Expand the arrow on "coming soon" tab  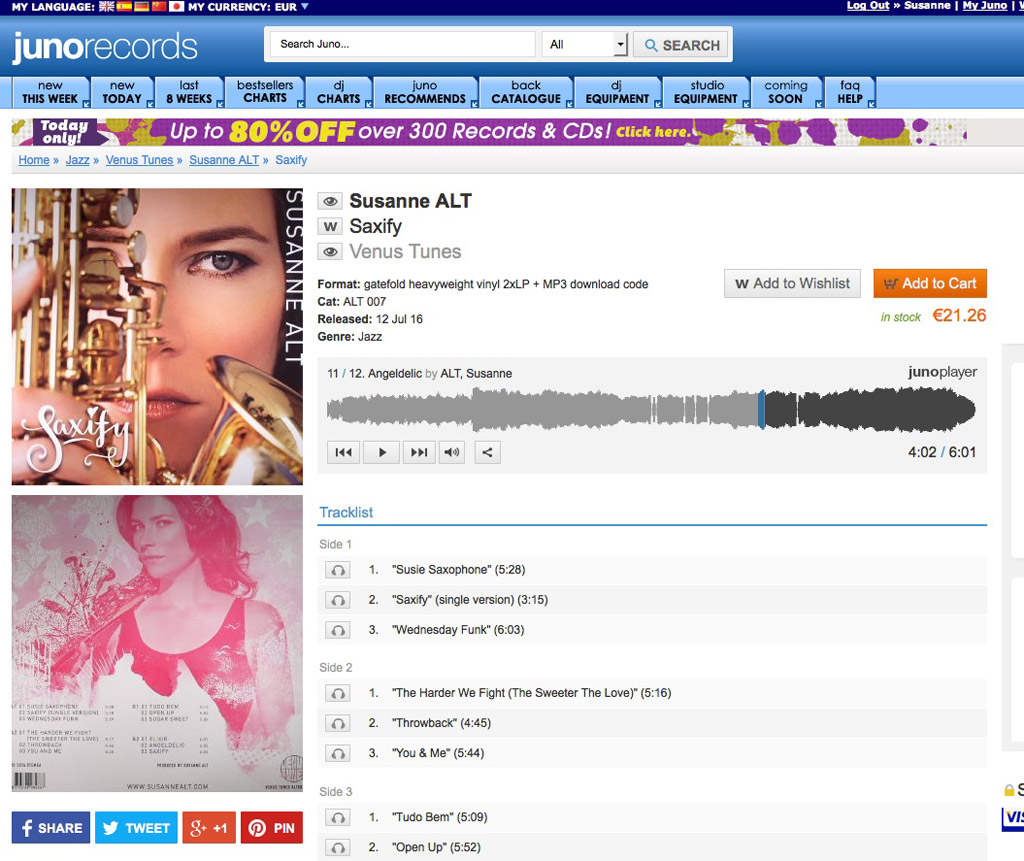click(x=818, y=104)
